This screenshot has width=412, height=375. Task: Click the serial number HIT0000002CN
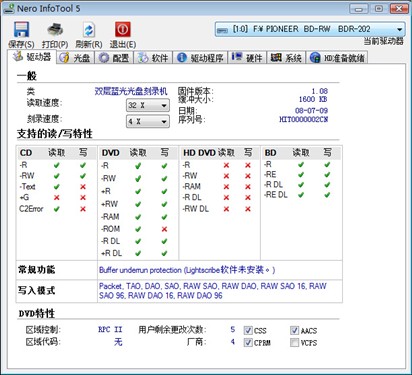[x=304, y=119]
